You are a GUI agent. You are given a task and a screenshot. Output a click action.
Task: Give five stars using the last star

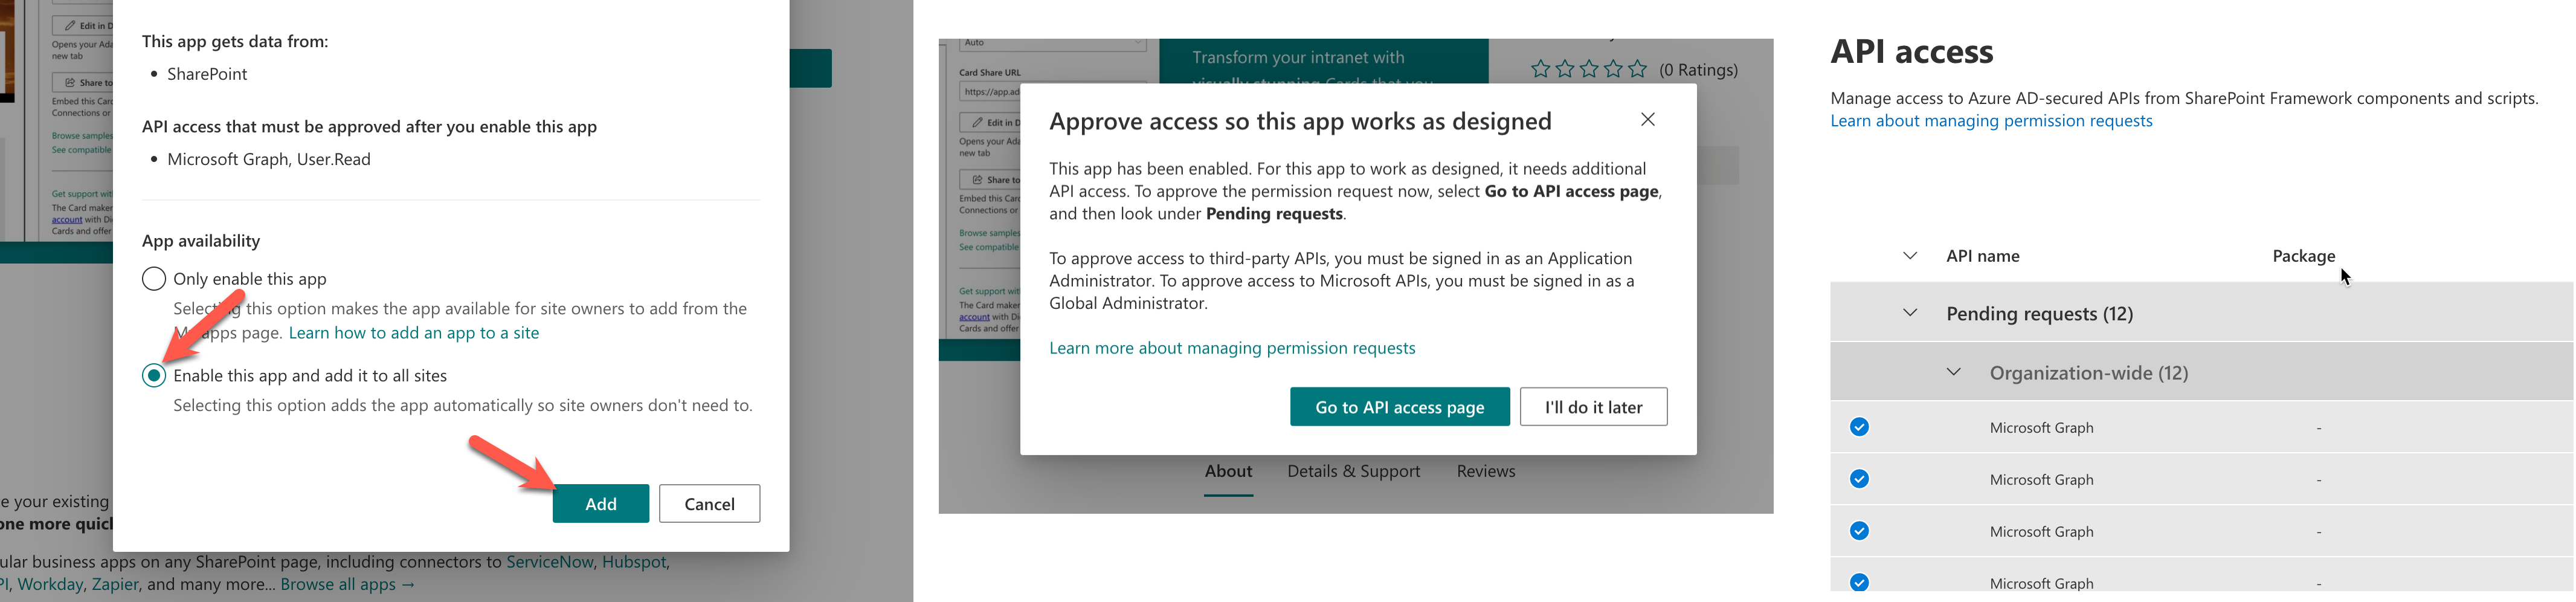[x=1637, y=69]
